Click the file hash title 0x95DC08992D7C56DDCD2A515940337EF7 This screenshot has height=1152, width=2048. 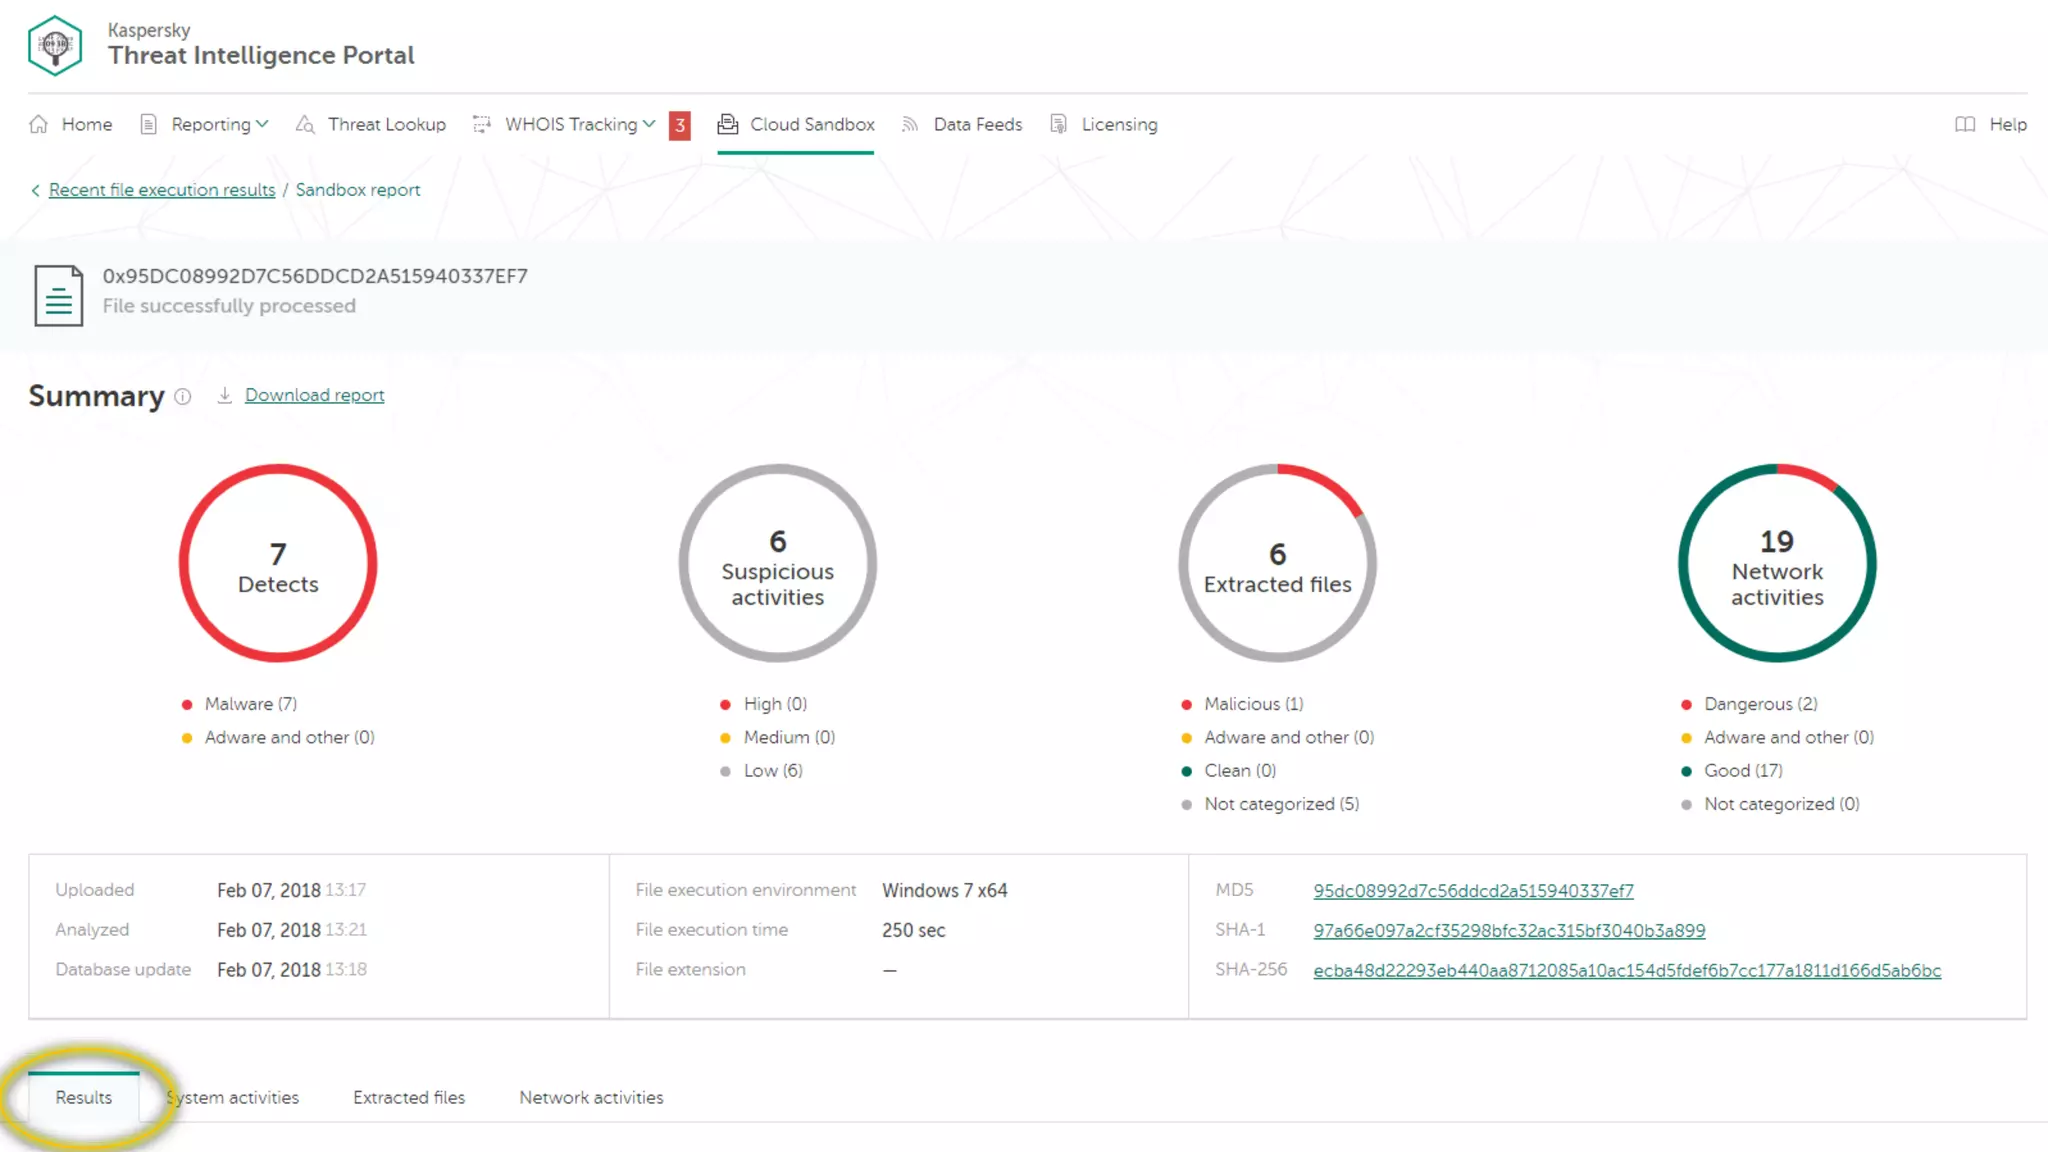click(x=315, y=276)
